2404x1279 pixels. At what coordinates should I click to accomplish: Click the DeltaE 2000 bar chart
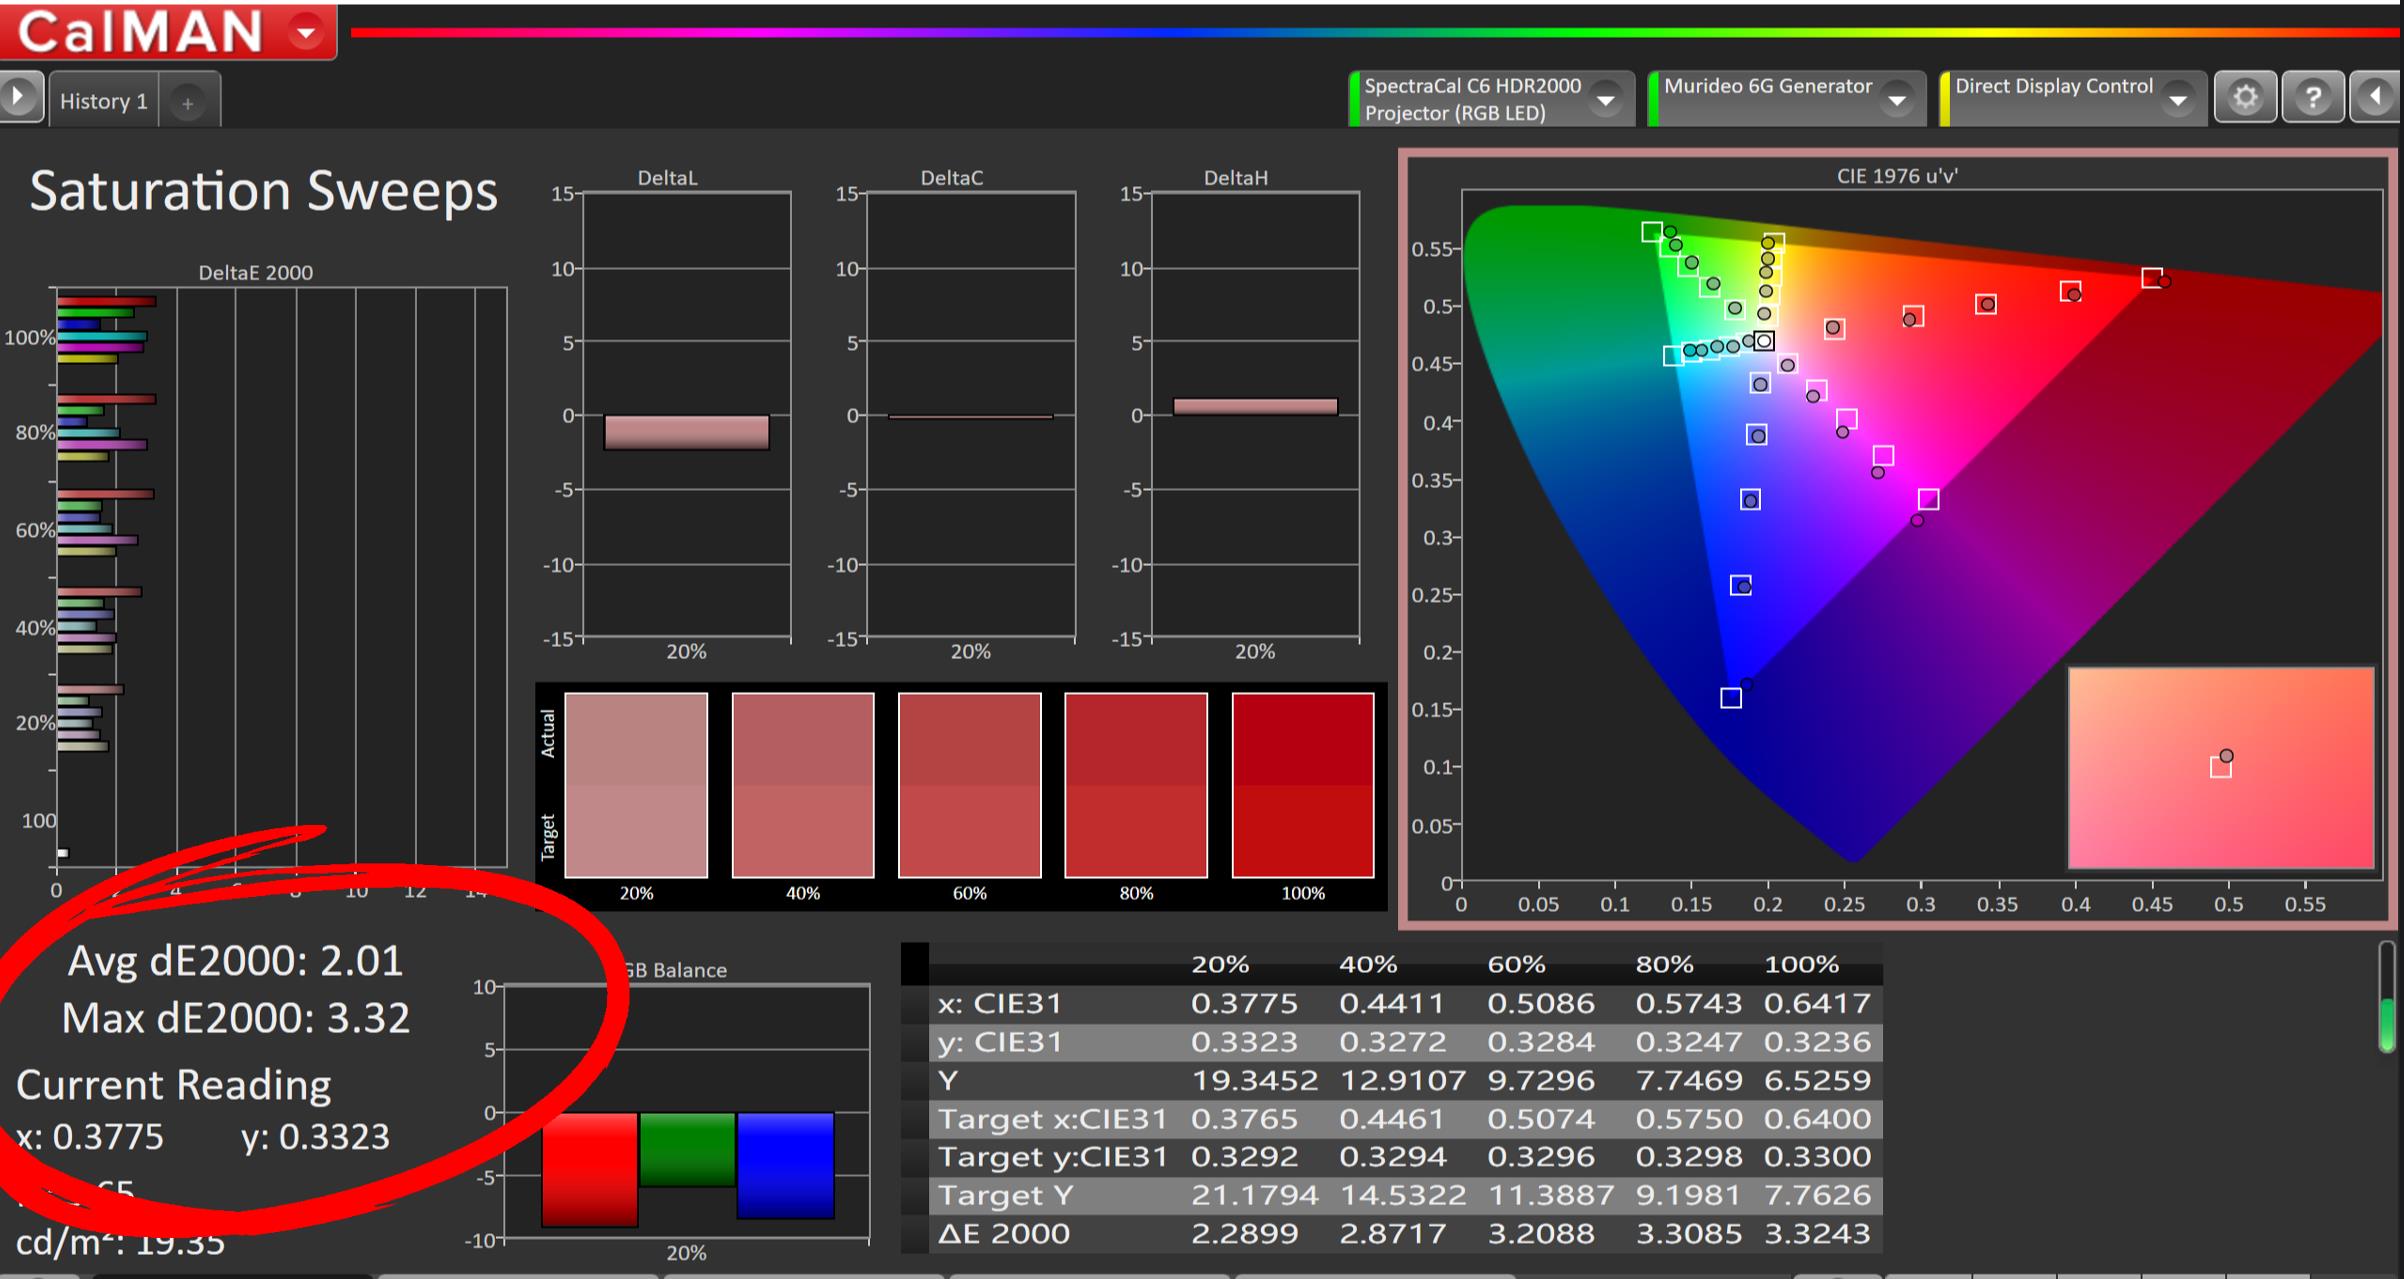(280, 575)
